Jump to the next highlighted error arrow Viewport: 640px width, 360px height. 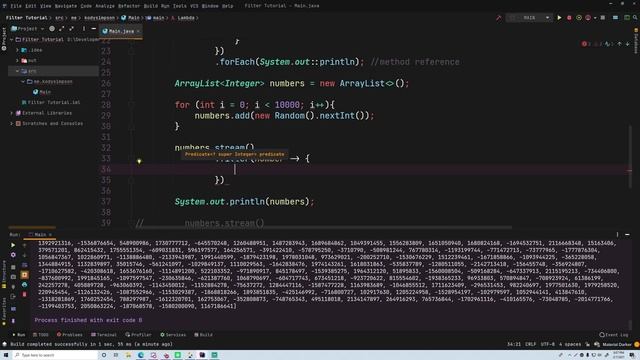coord(628,44)
